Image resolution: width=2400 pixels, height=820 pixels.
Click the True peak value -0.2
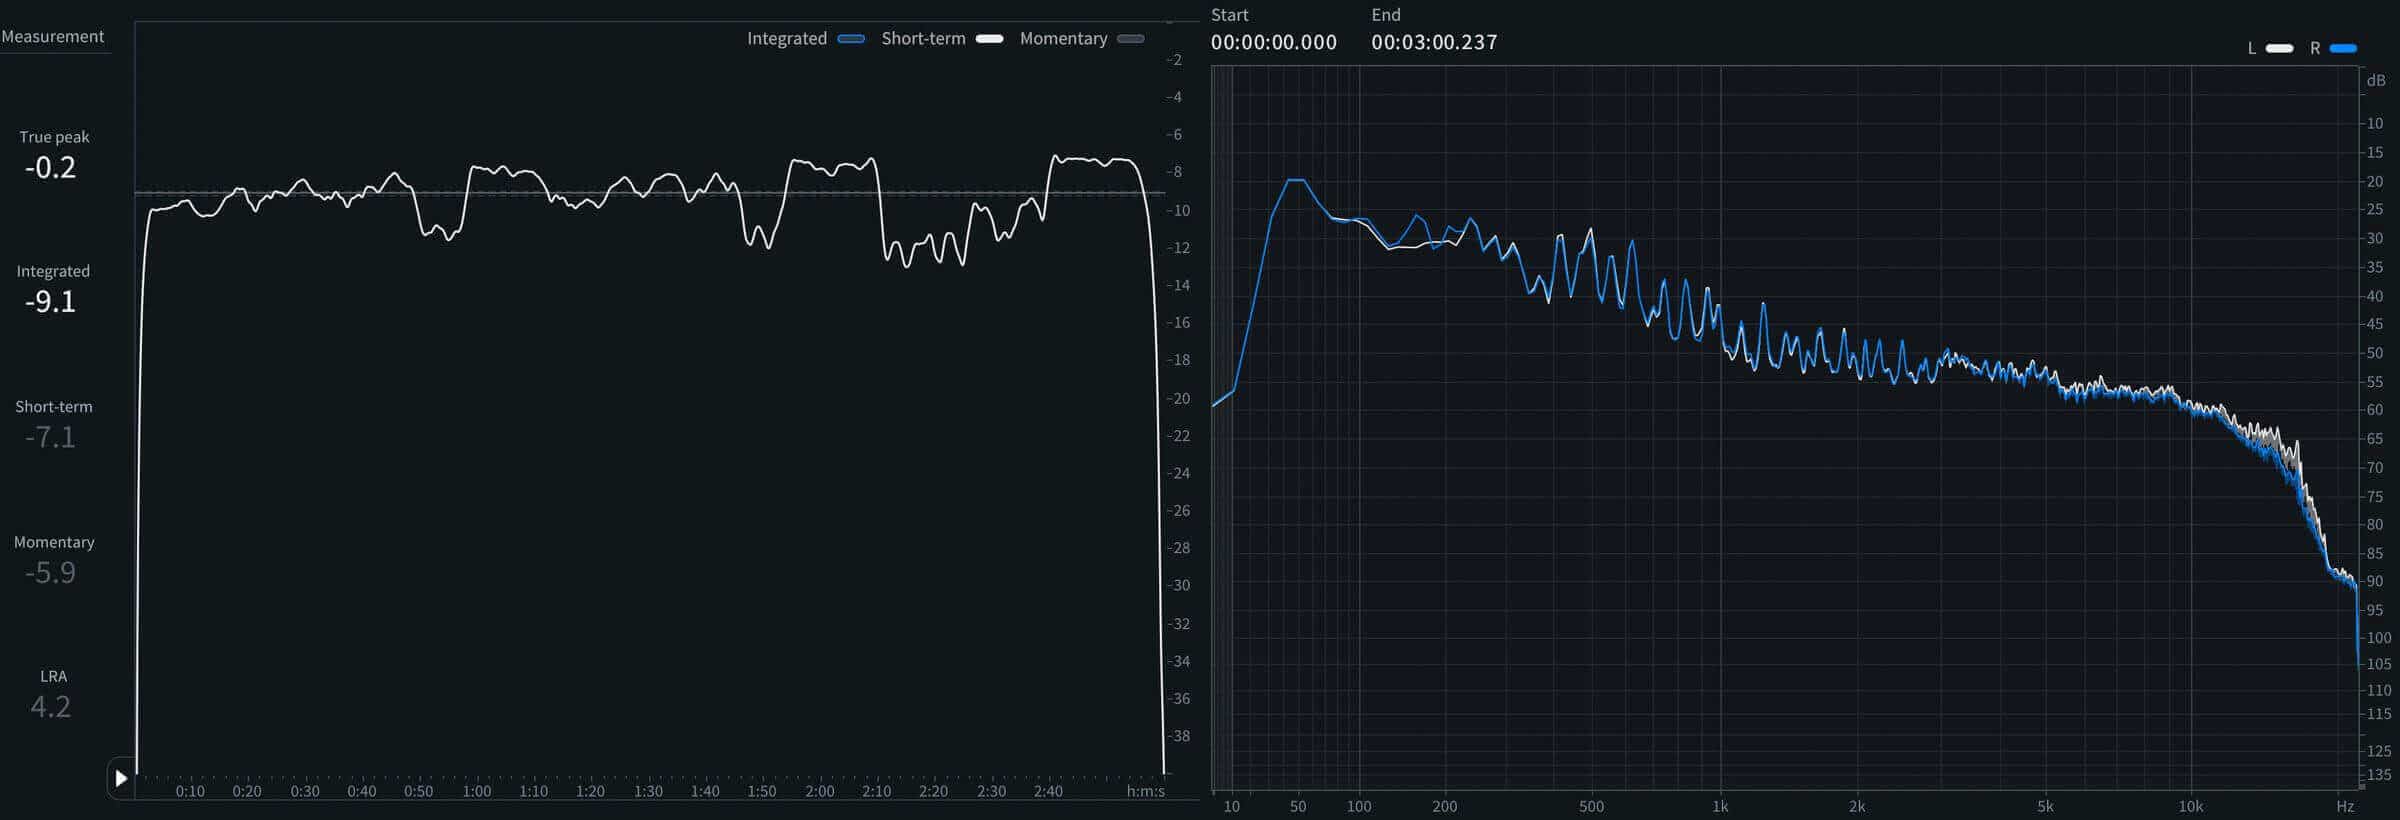coord(50,167)
